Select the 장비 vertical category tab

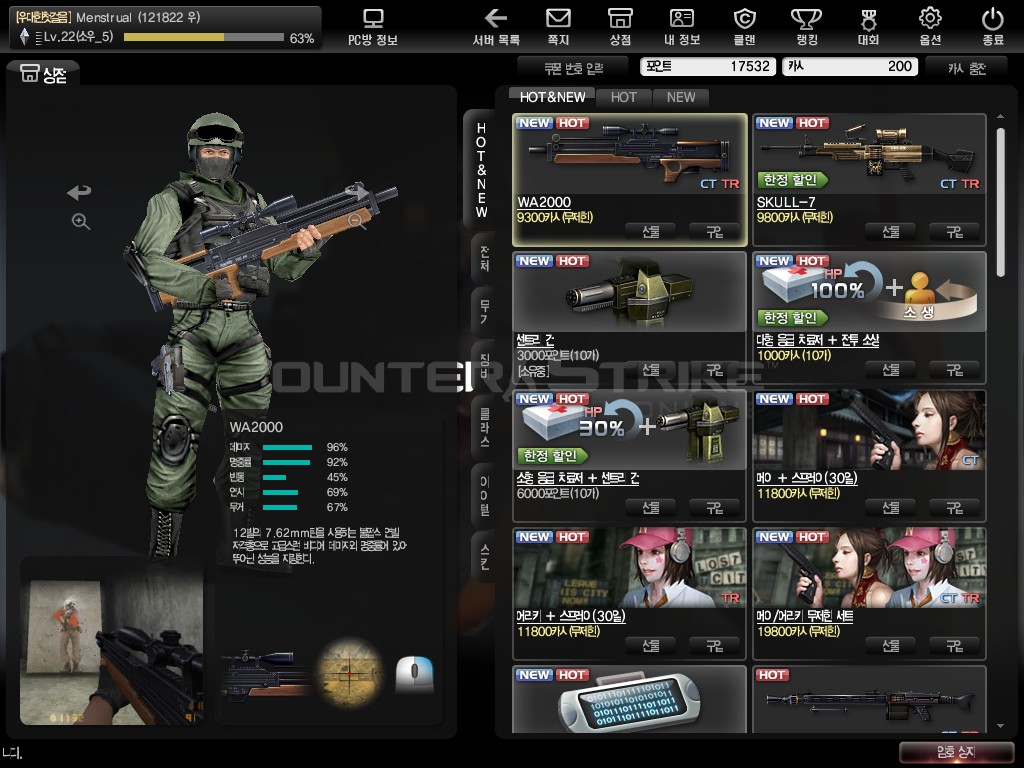[x=484, y=365]
